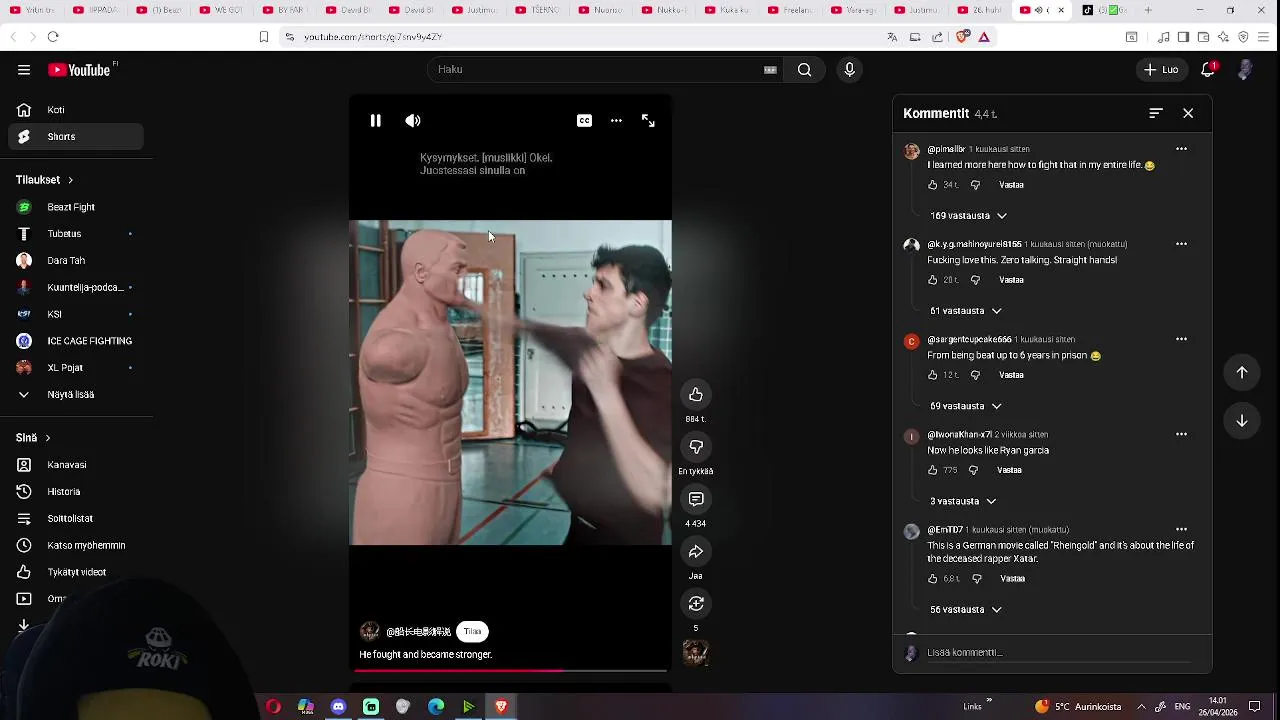The height and width of the screenshot is (720, 1280).
Task: Open the Short's three-dot options menu
Action: tap(616, 121)
